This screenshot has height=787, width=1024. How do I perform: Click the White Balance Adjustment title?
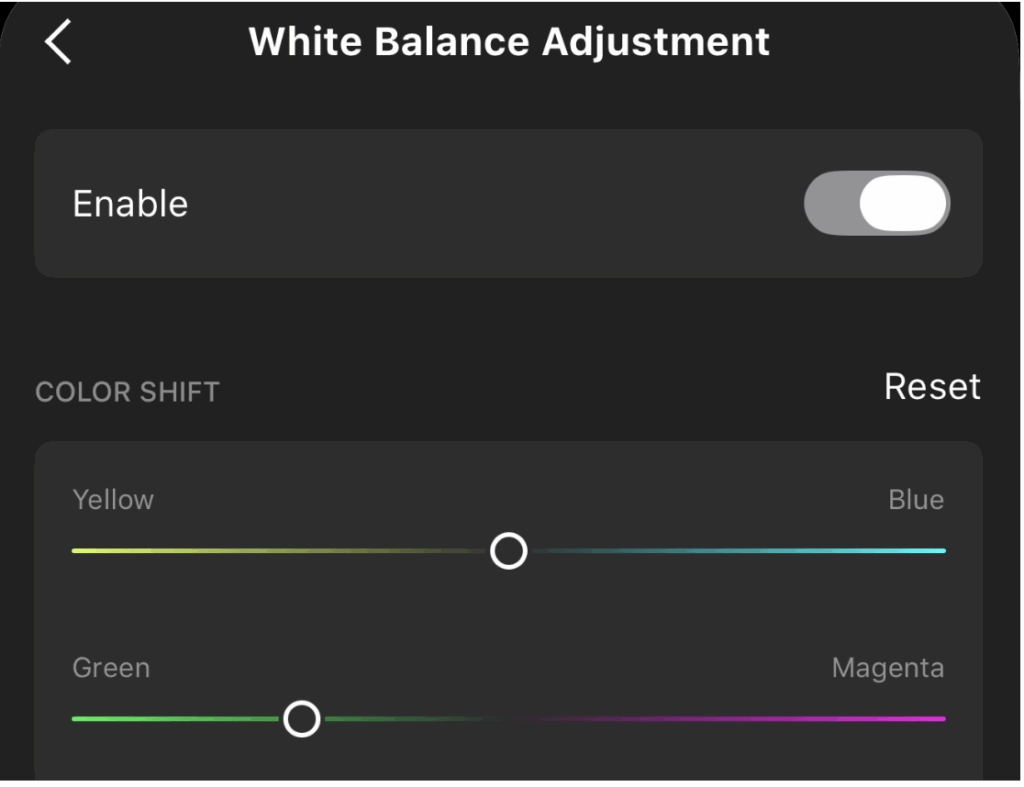point(509,42)
